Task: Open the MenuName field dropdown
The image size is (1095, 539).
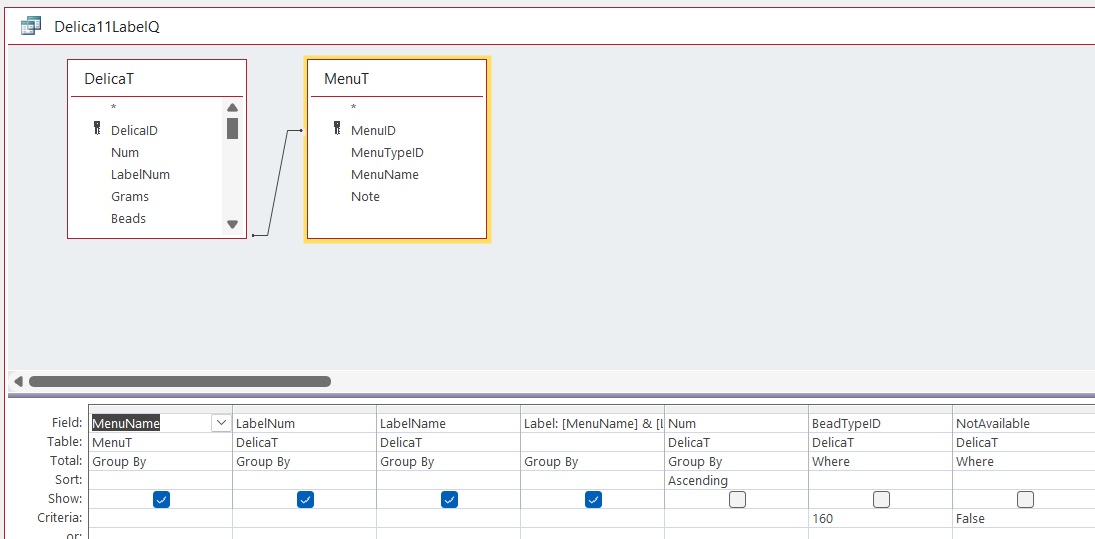Action: tap(221, 423)
